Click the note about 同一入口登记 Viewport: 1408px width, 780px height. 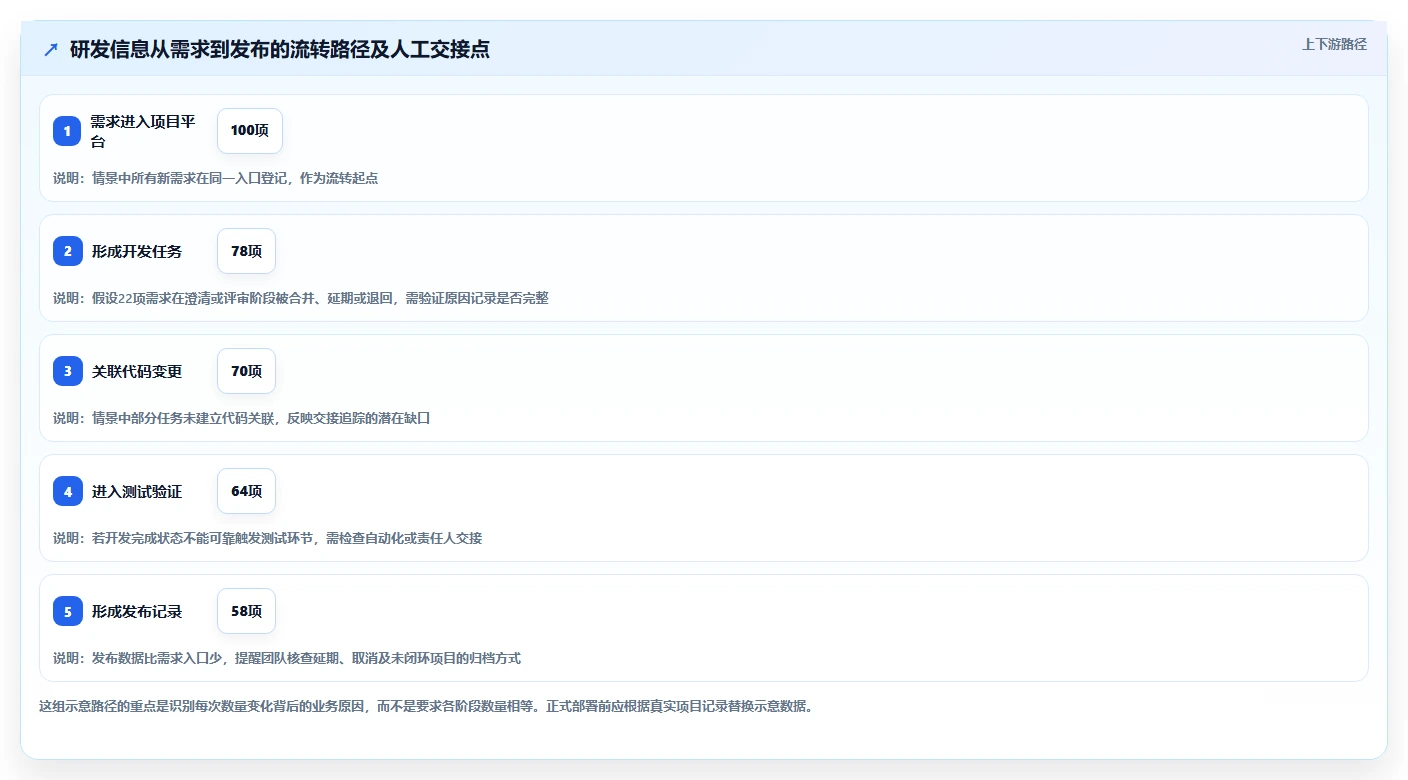tap(215, 178)
